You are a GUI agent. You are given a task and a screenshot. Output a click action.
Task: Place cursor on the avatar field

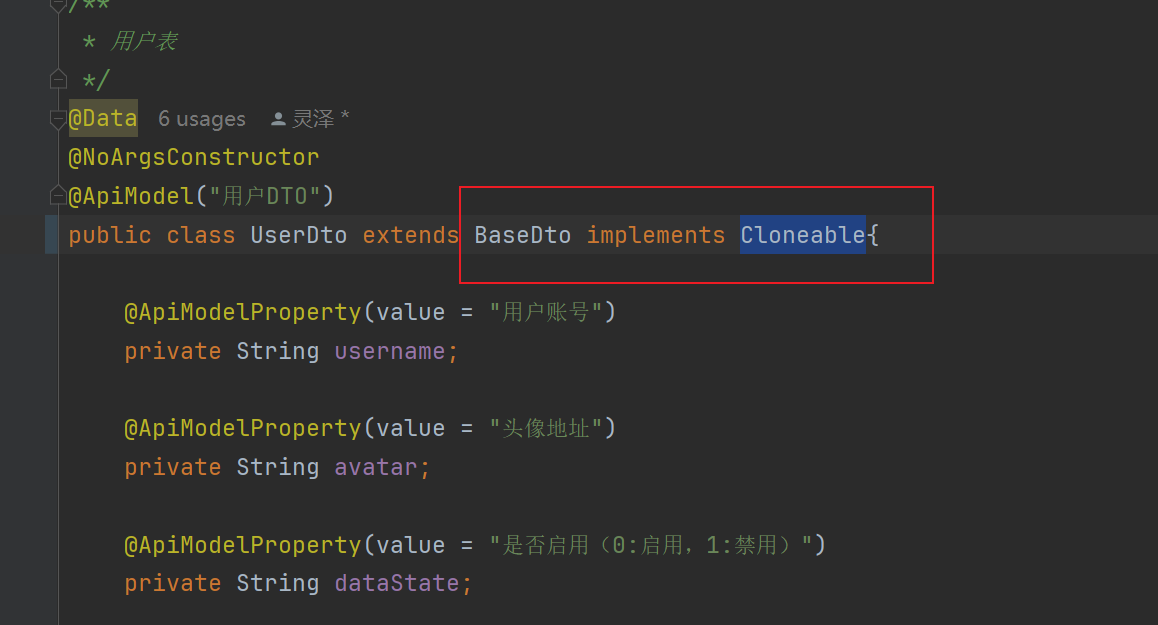(376, 467)
